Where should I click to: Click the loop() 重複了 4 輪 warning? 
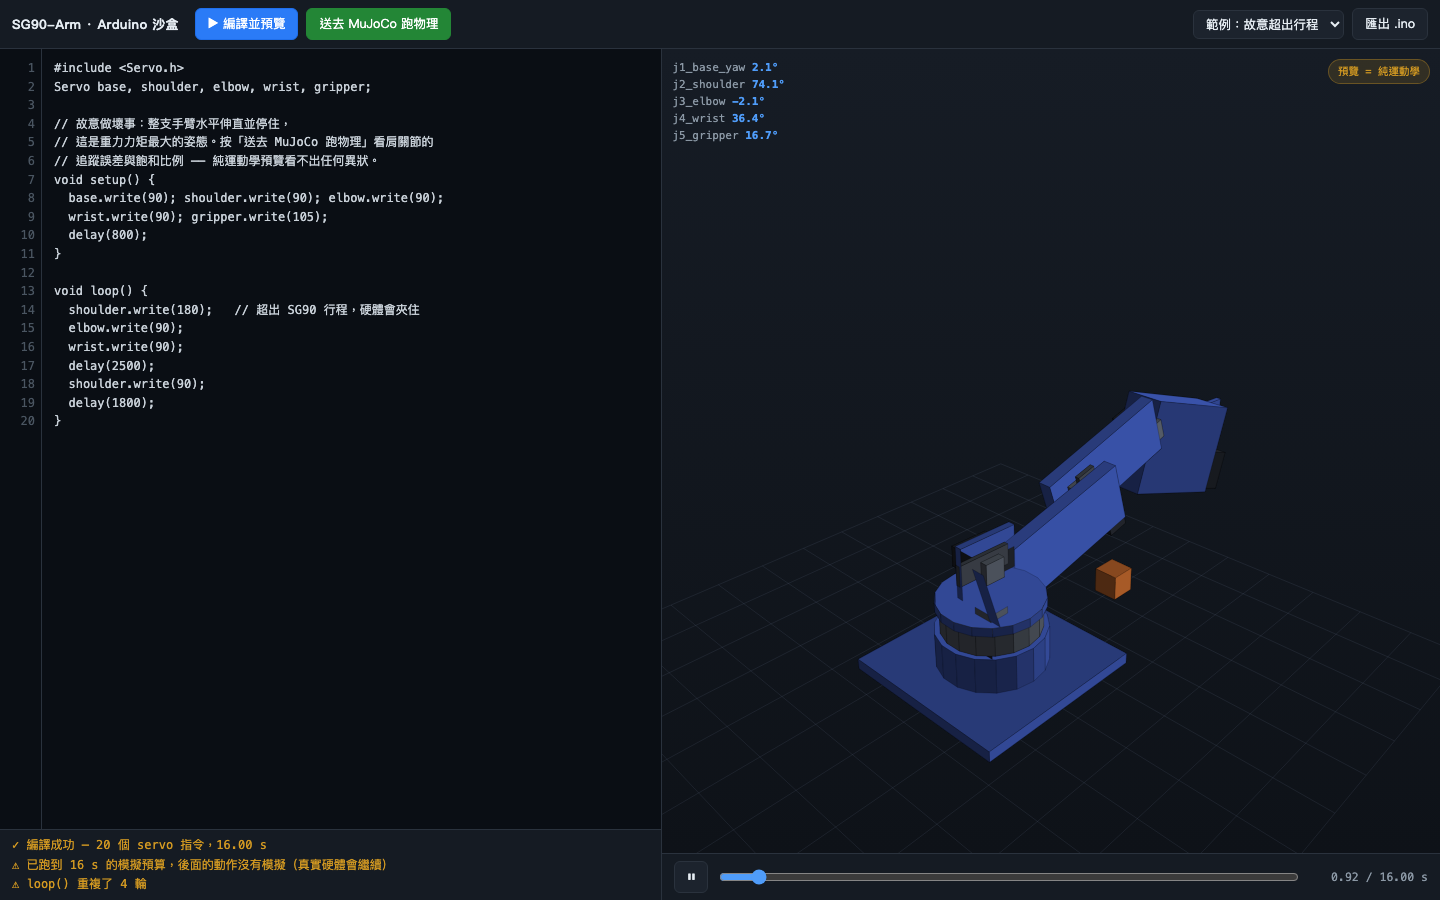79,884
